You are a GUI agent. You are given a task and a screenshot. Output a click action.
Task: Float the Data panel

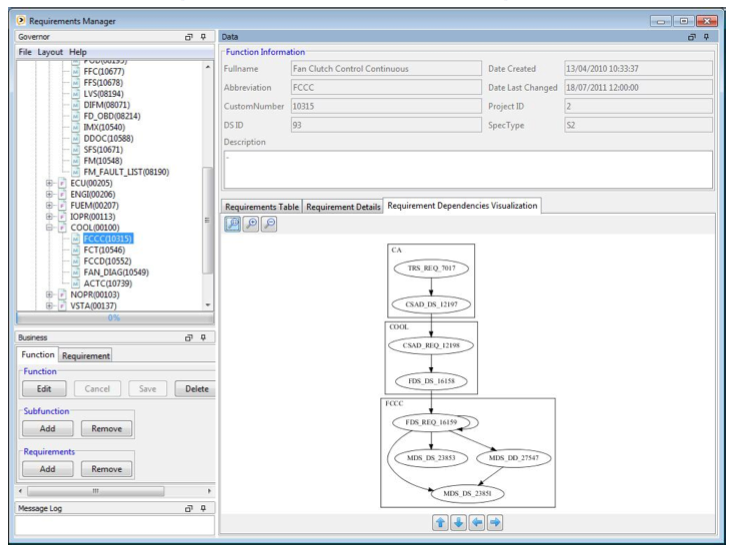(692, 37)
